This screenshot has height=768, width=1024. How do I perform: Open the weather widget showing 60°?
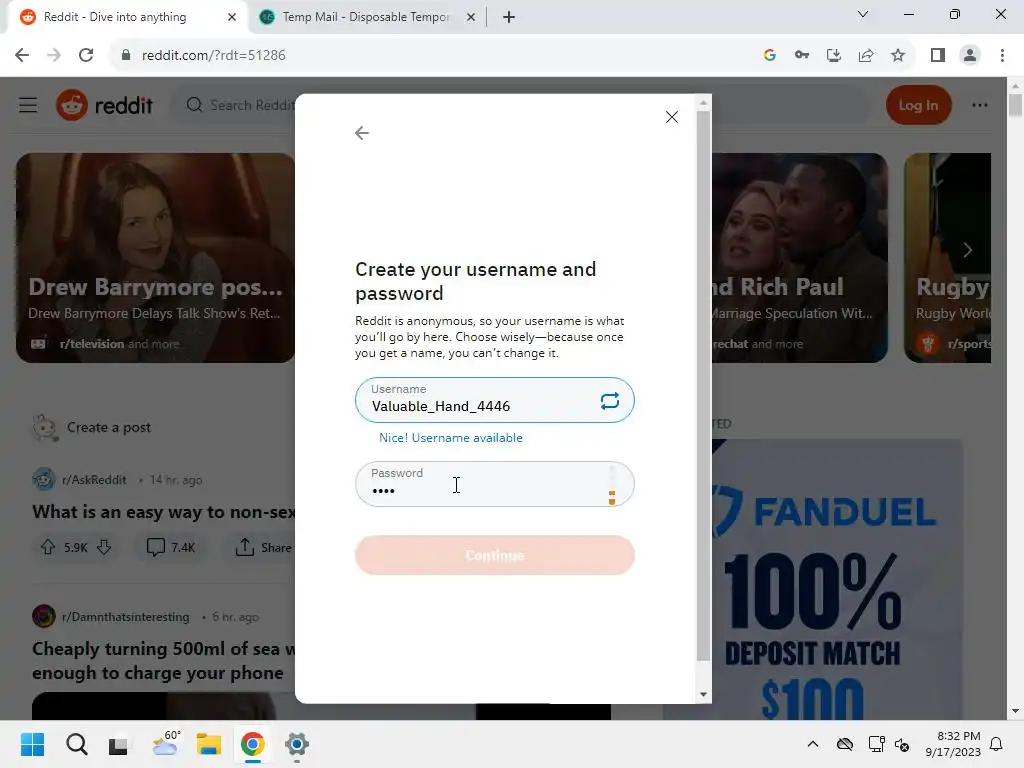(165, 743)
